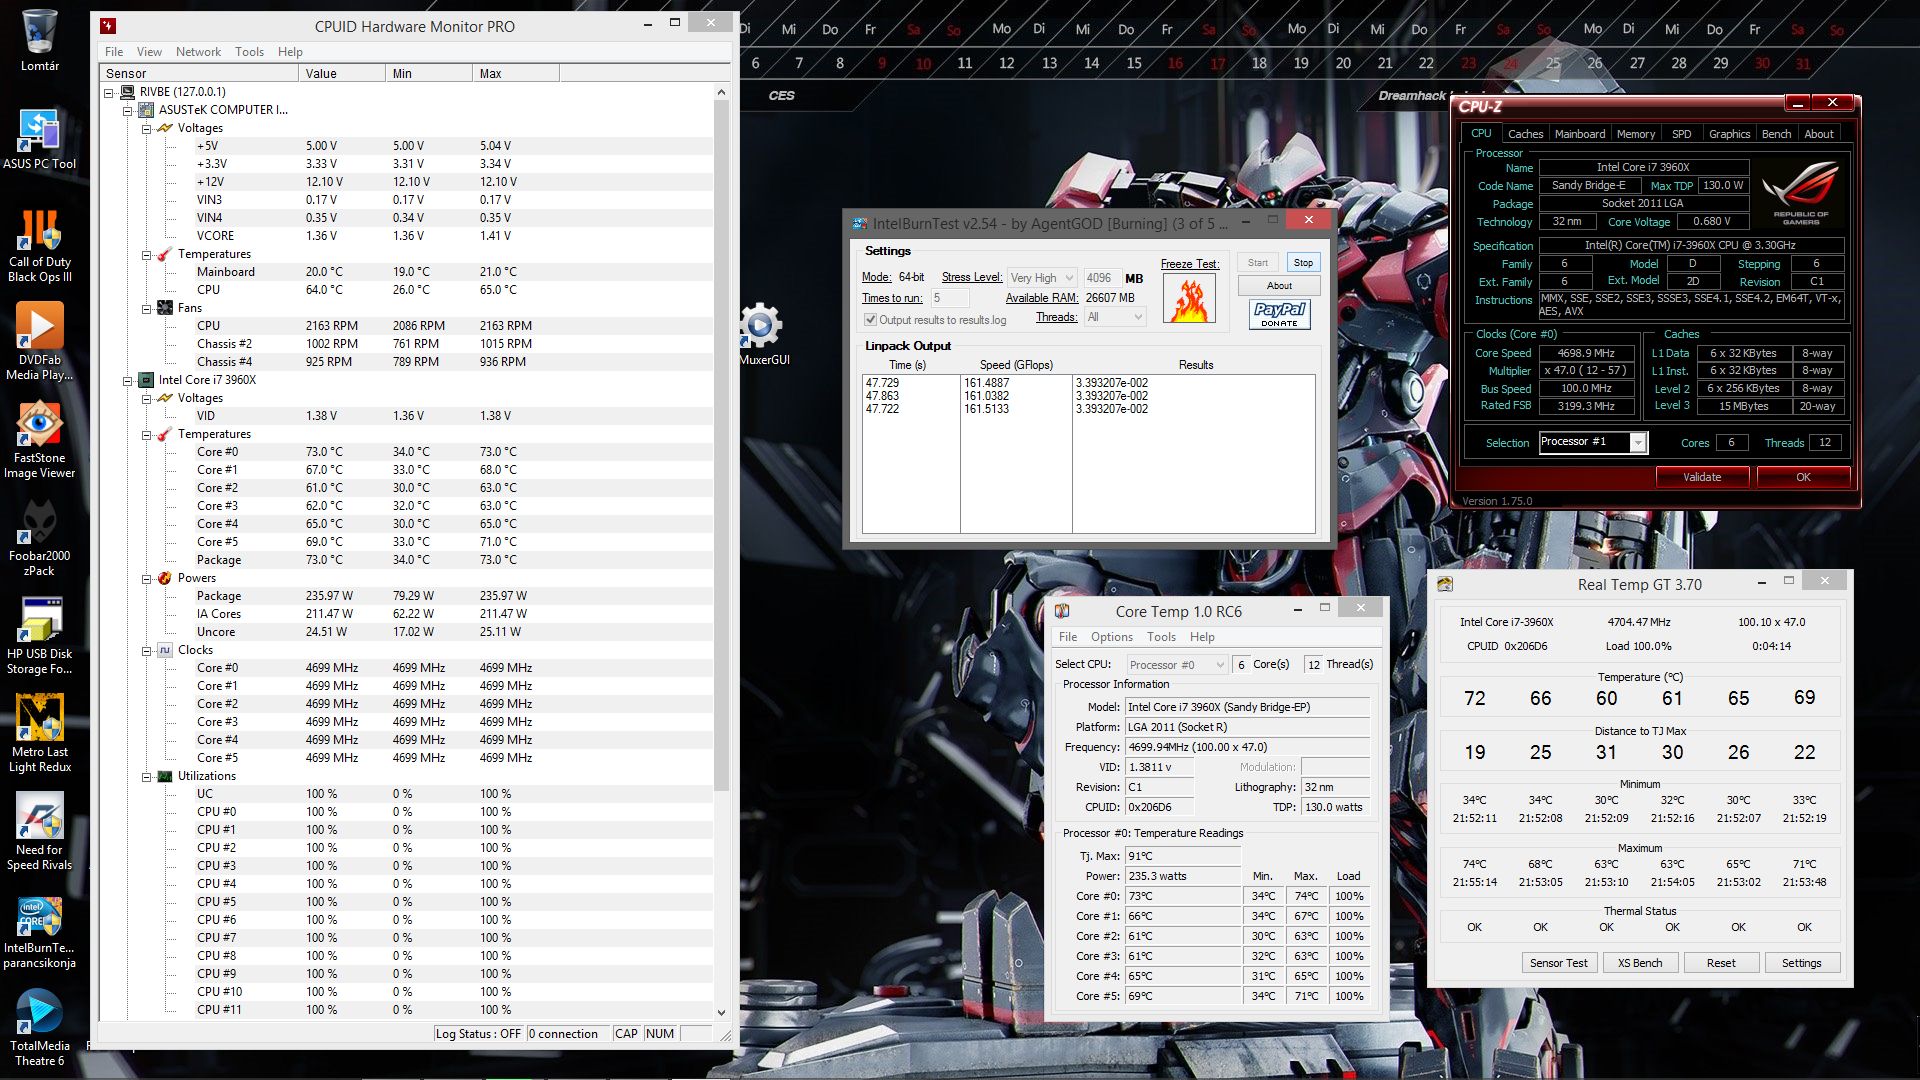Open the Threads dropdown in IntelBurnTest

click(1114, 317)
